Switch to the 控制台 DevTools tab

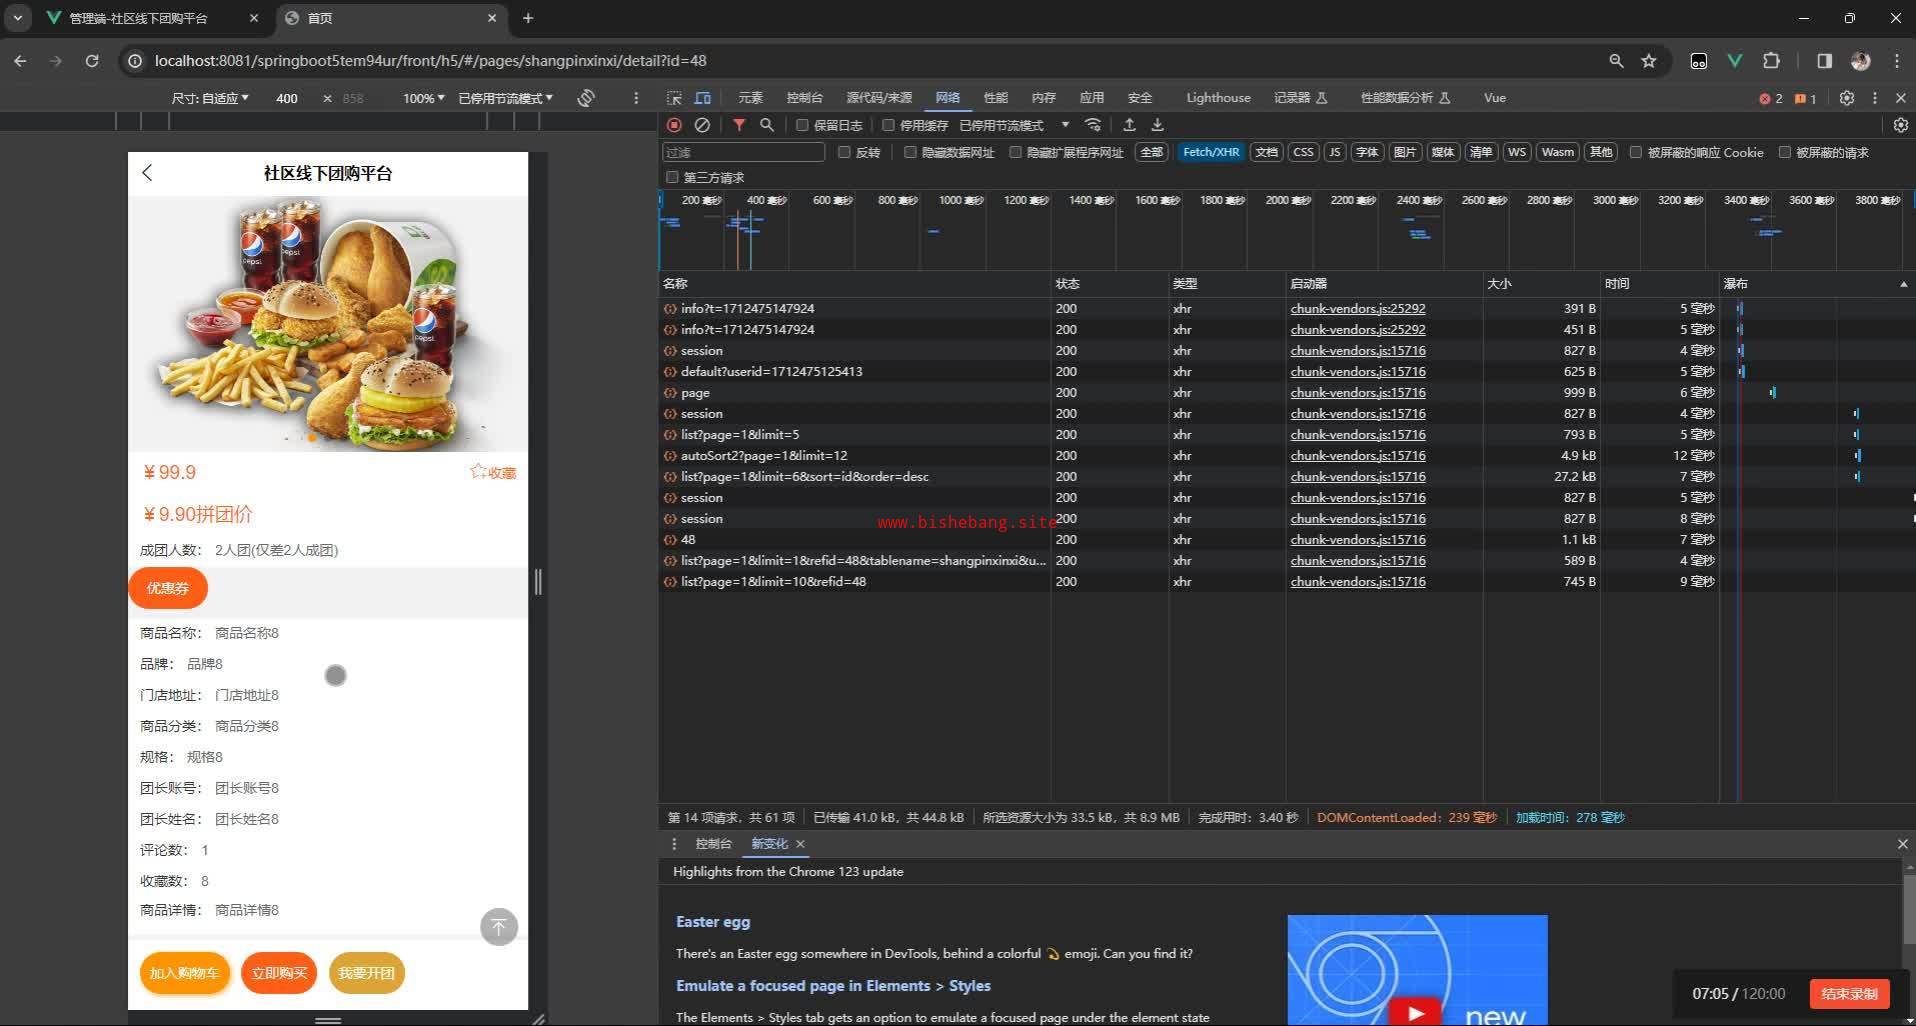coord(804,98)
